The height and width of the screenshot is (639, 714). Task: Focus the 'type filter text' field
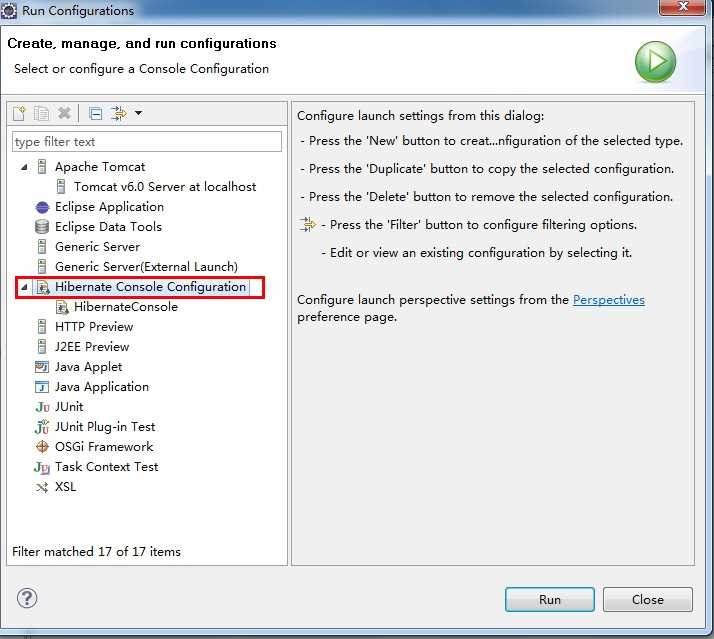pos(147,142)
